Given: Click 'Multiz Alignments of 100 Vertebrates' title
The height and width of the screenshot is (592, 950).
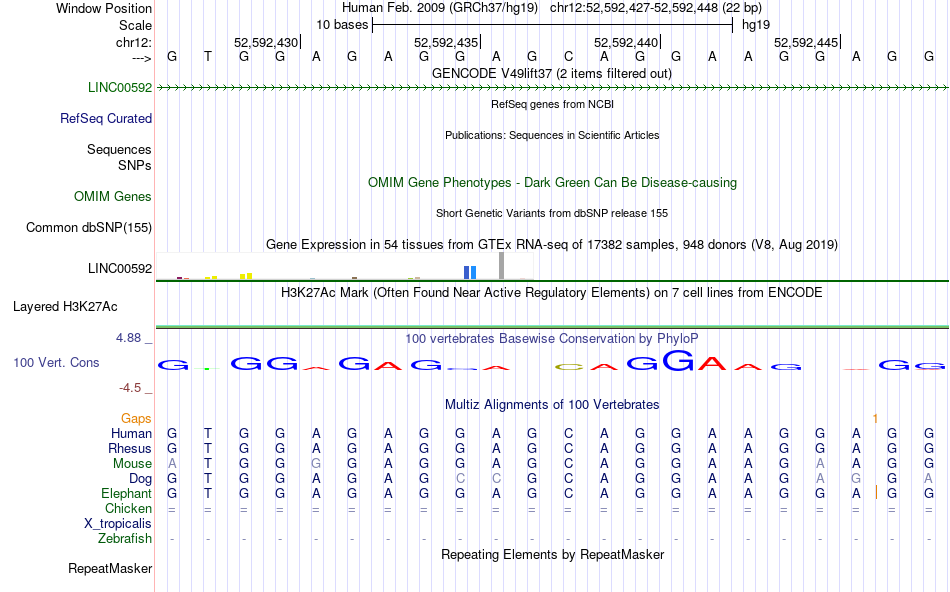Looking at the screenshot, I should (552, 404).
